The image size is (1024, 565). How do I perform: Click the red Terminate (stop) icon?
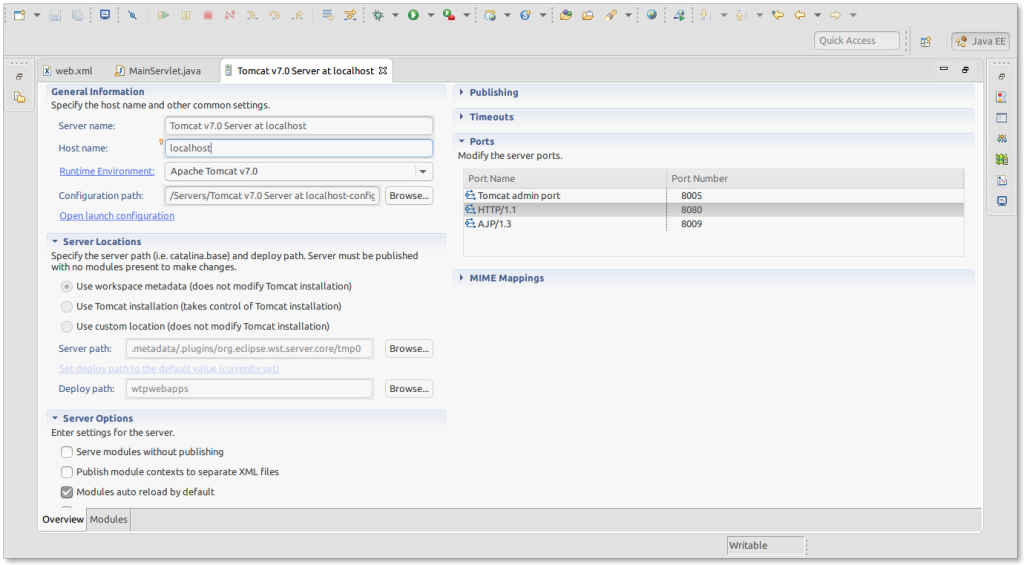click(x=208, y=15)
